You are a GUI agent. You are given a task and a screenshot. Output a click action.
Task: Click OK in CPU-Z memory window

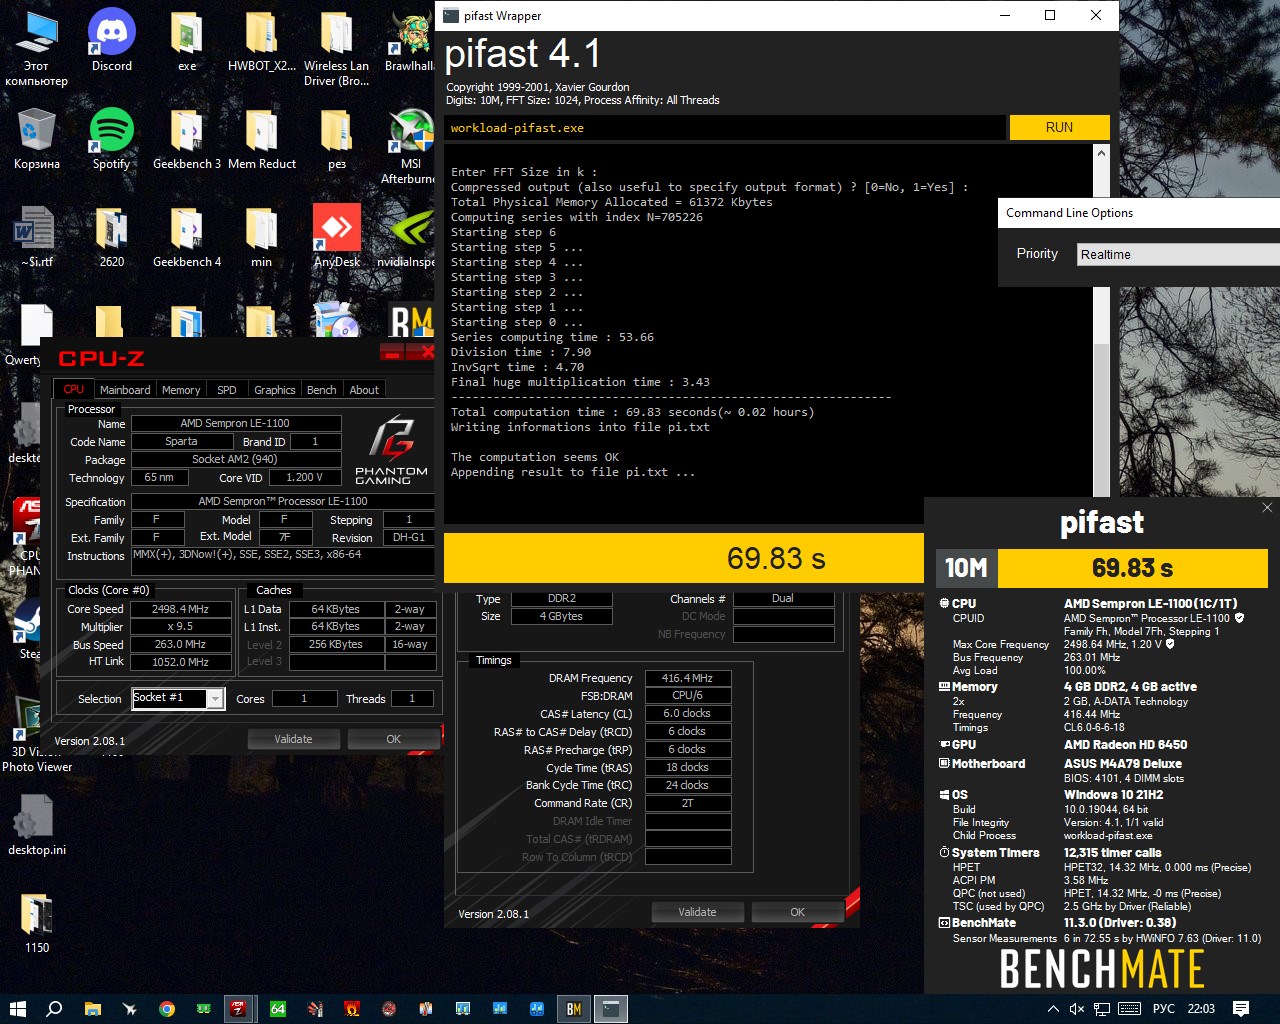click(x=797, y=912)
